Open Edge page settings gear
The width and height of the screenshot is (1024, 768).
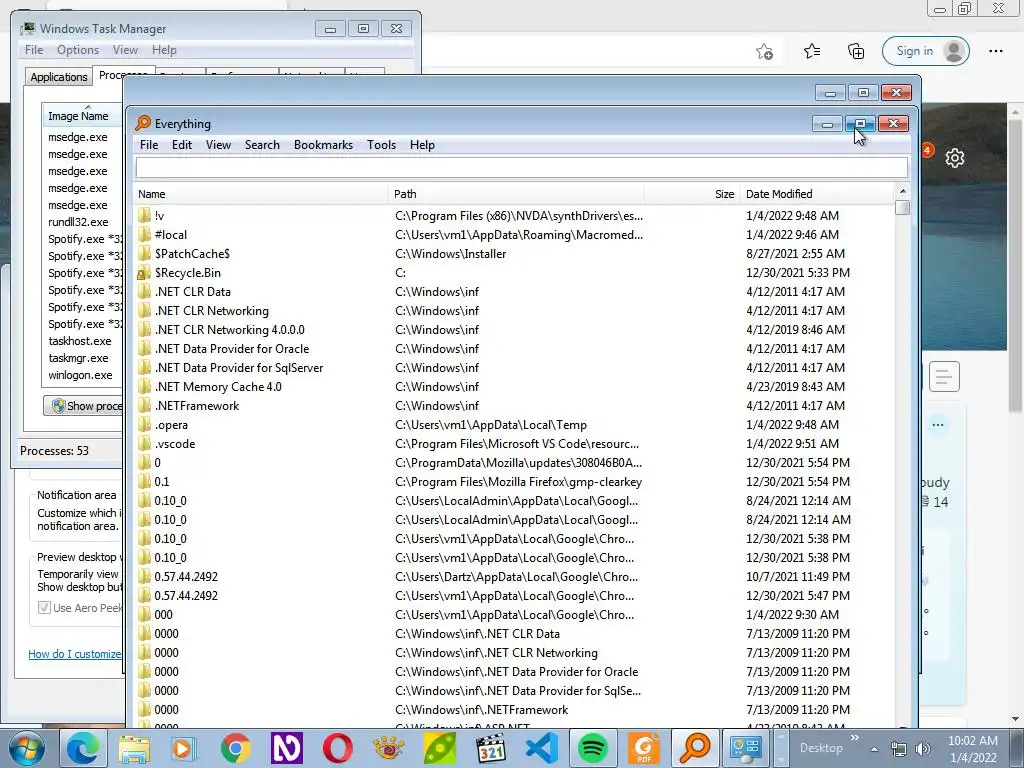[955, 157]
